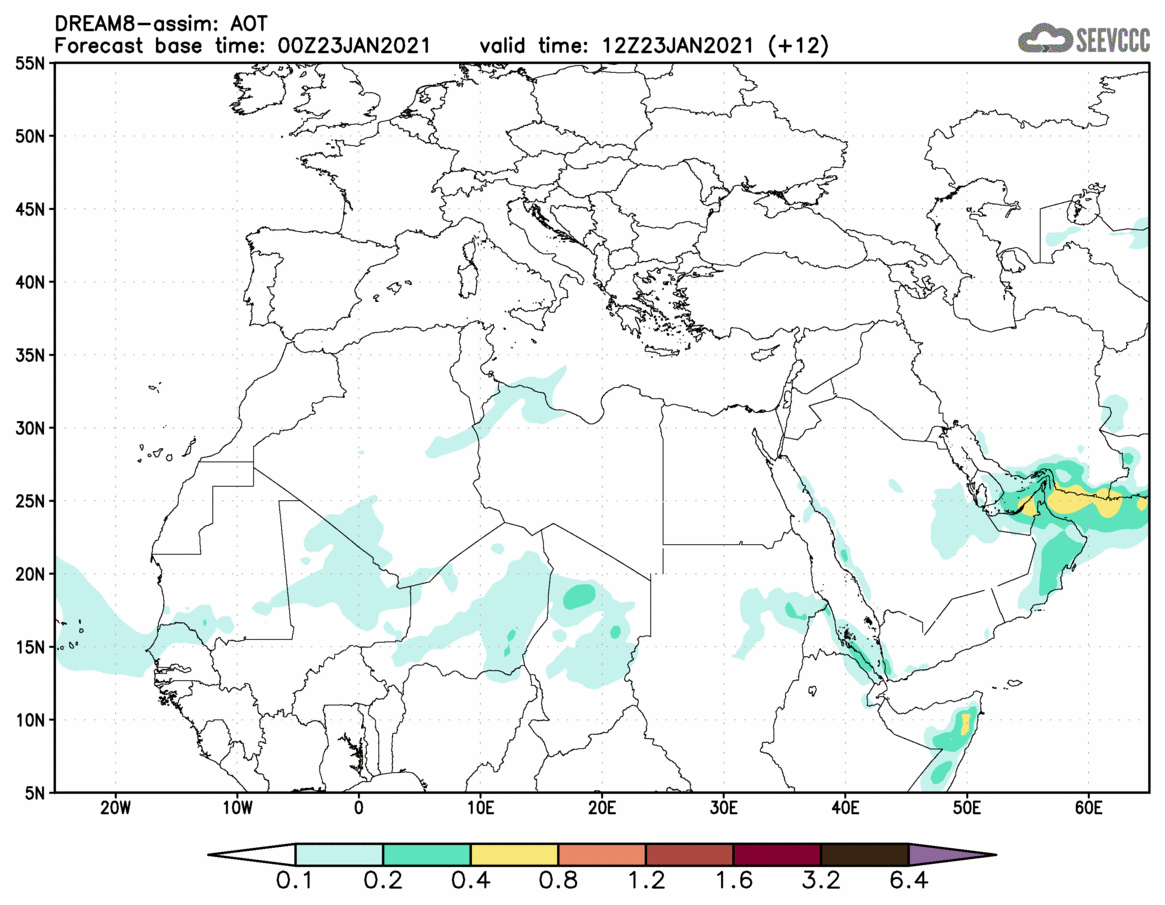
Task: Click the '20E' longitude label
Action: pos(602,808)
